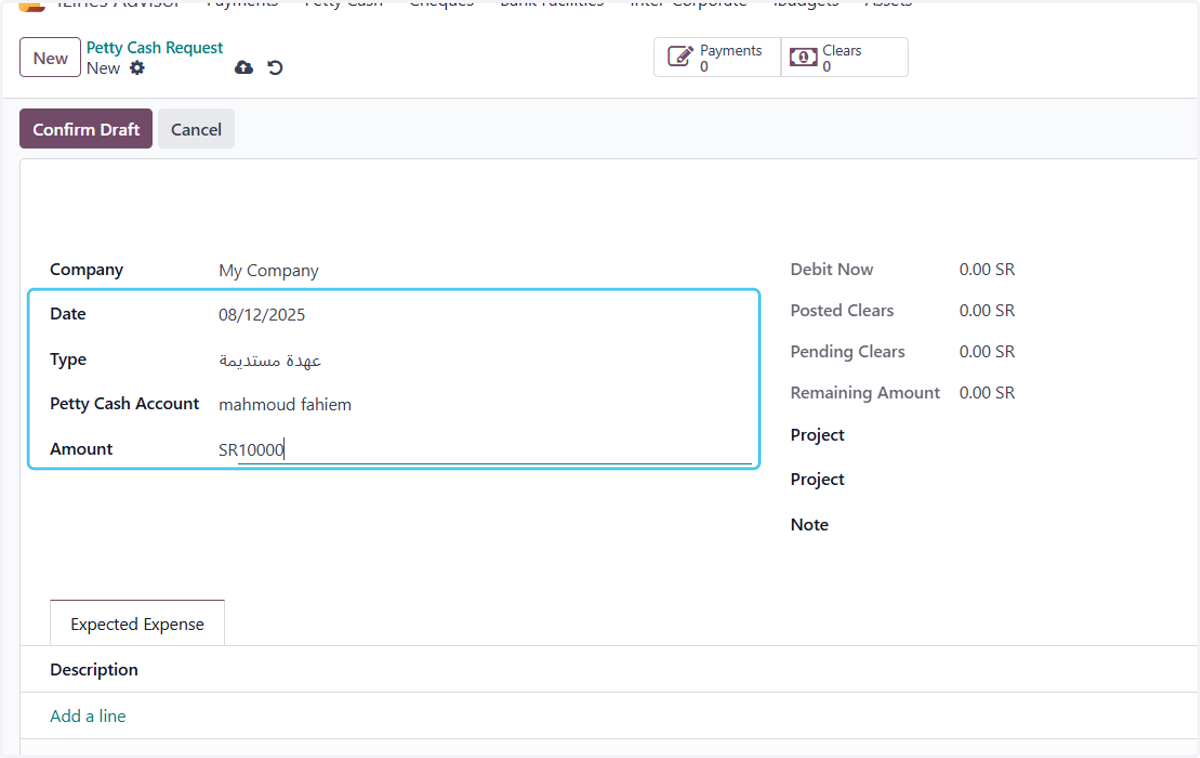The height and width of the screenshot is (758, 1200).
Task: Click the New record button
Action: (50, 58)
